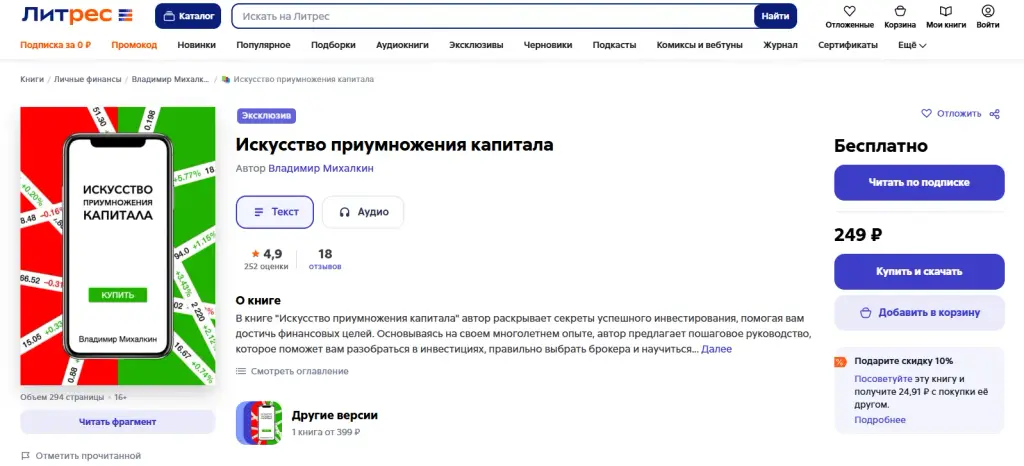Click the reviews count 18 отзывов

click(325, 259)
